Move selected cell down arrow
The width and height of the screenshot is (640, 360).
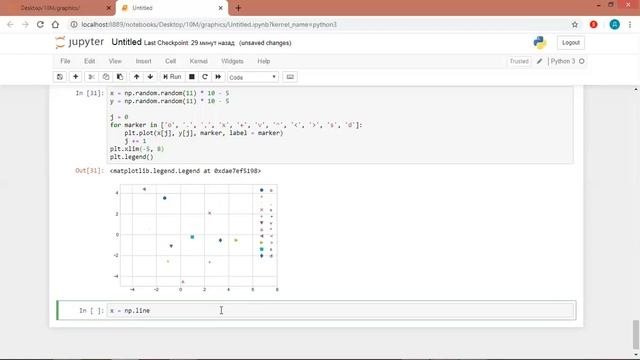[x=150, y=77]
